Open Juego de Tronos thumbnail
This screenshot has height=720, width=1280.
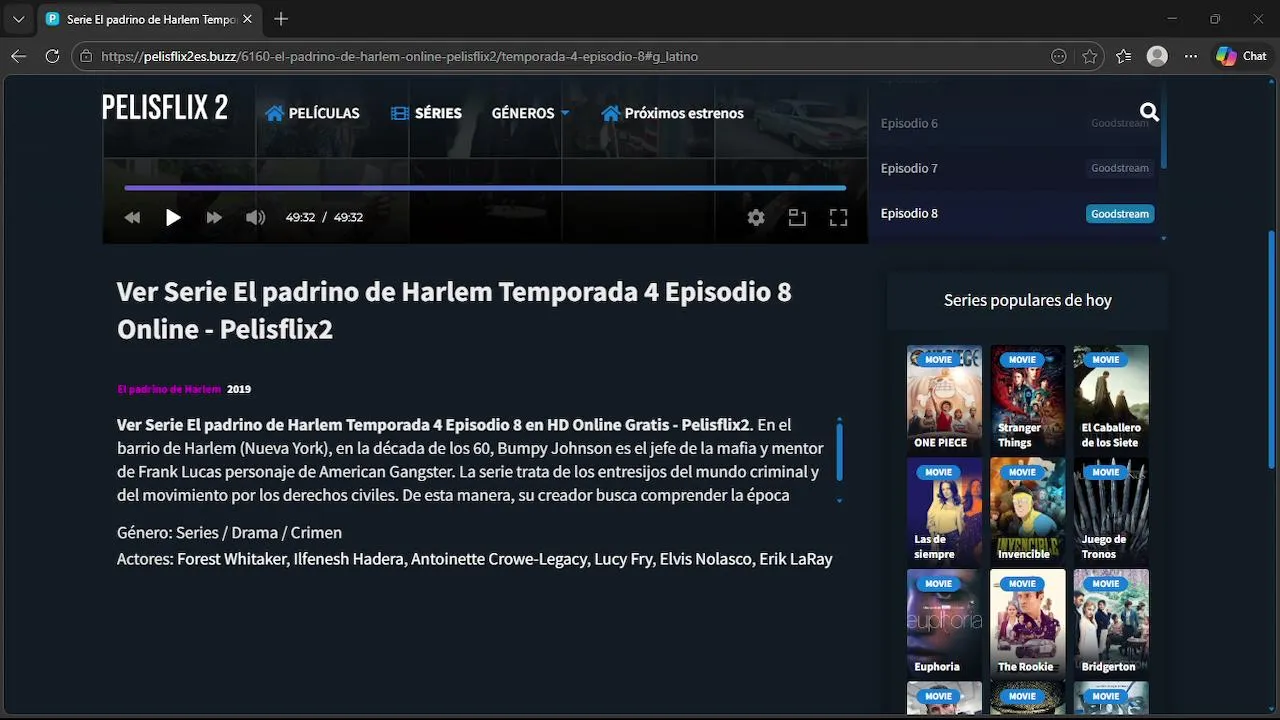click(x=1111, y=511)
